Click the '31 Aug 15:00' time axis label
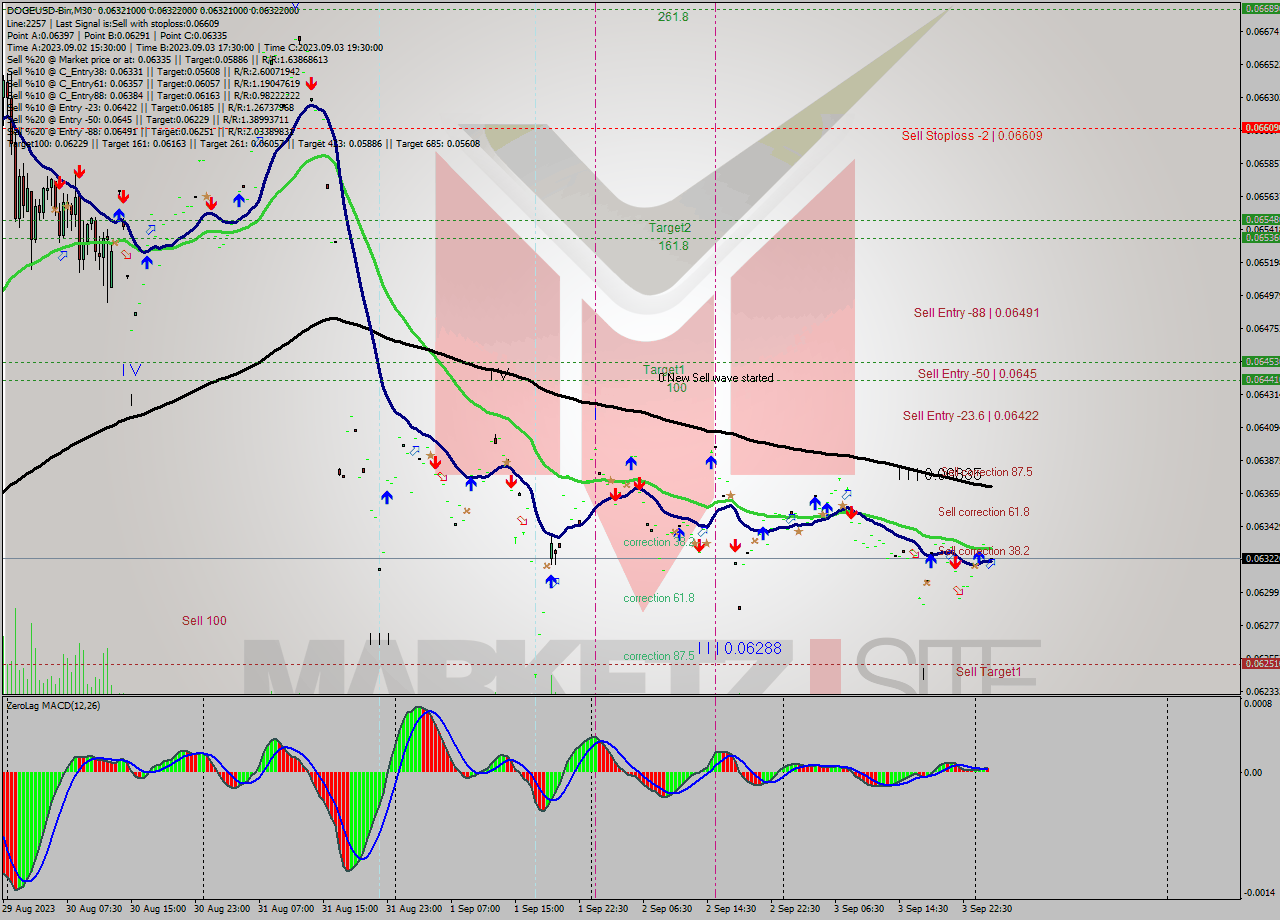Screen dimensions: 1280x920 pyautogui.click(x=350, y=909)
